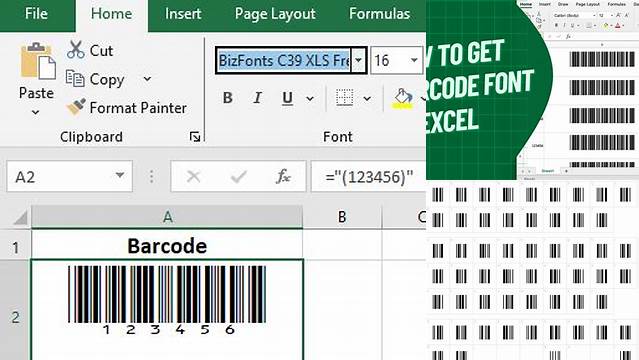Image resolution: width=639 pixels, height=360 pixels.
Task: Click the Cut scissors icon
Action: [76, 50]
